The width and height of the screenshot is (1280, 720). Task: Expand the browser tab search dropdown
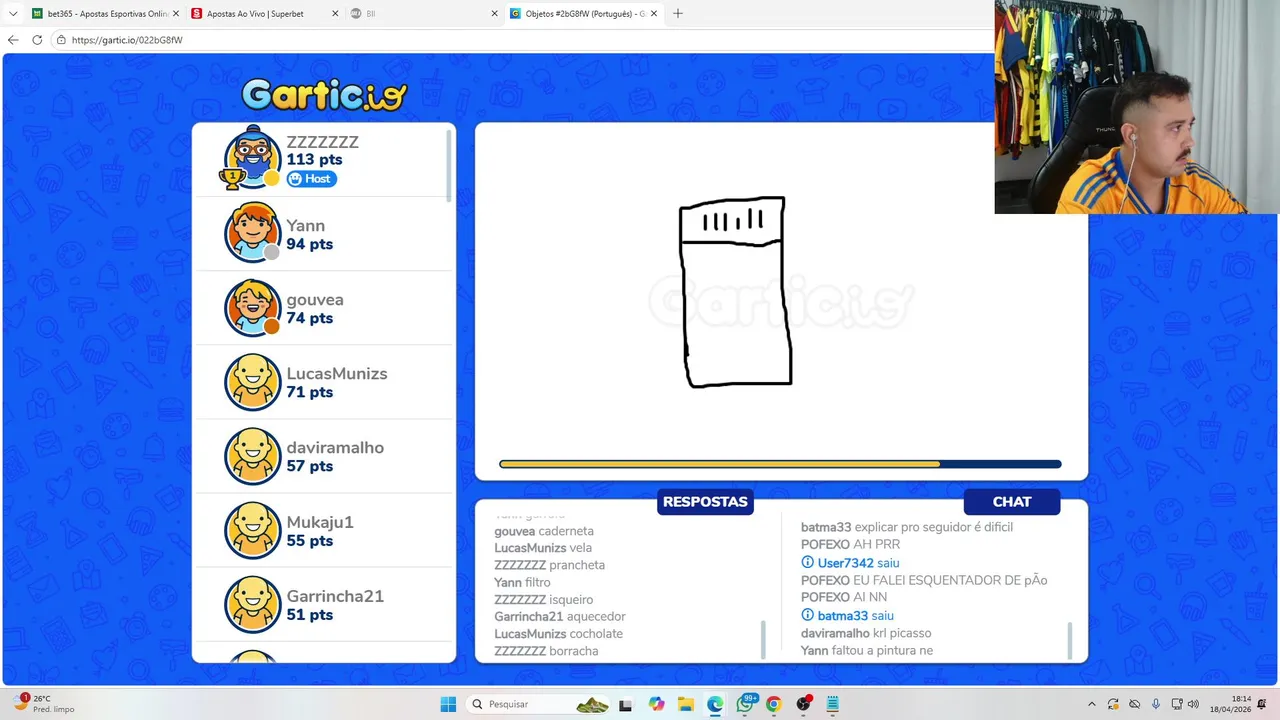click(x=13, y=14)
